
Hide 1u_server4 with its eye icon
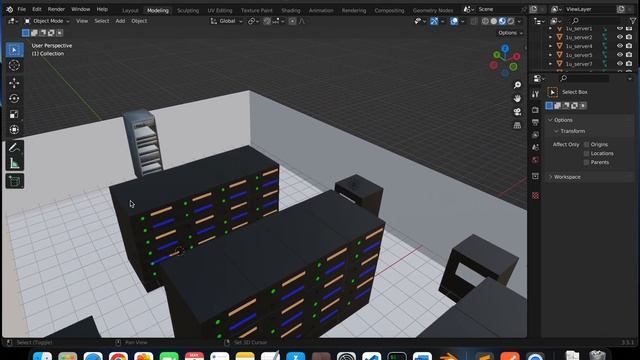click(620, 46)
